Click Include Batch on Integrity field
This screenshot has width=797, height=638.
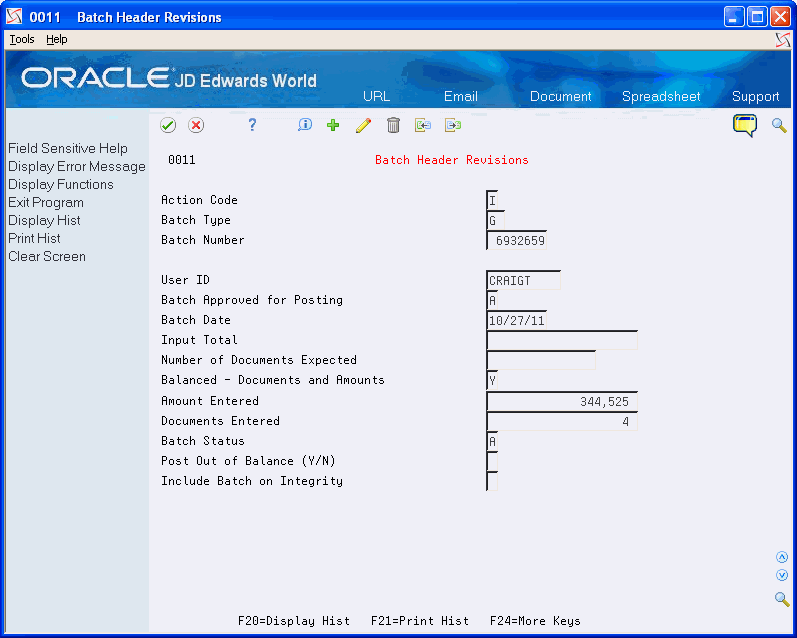point(492,481)
